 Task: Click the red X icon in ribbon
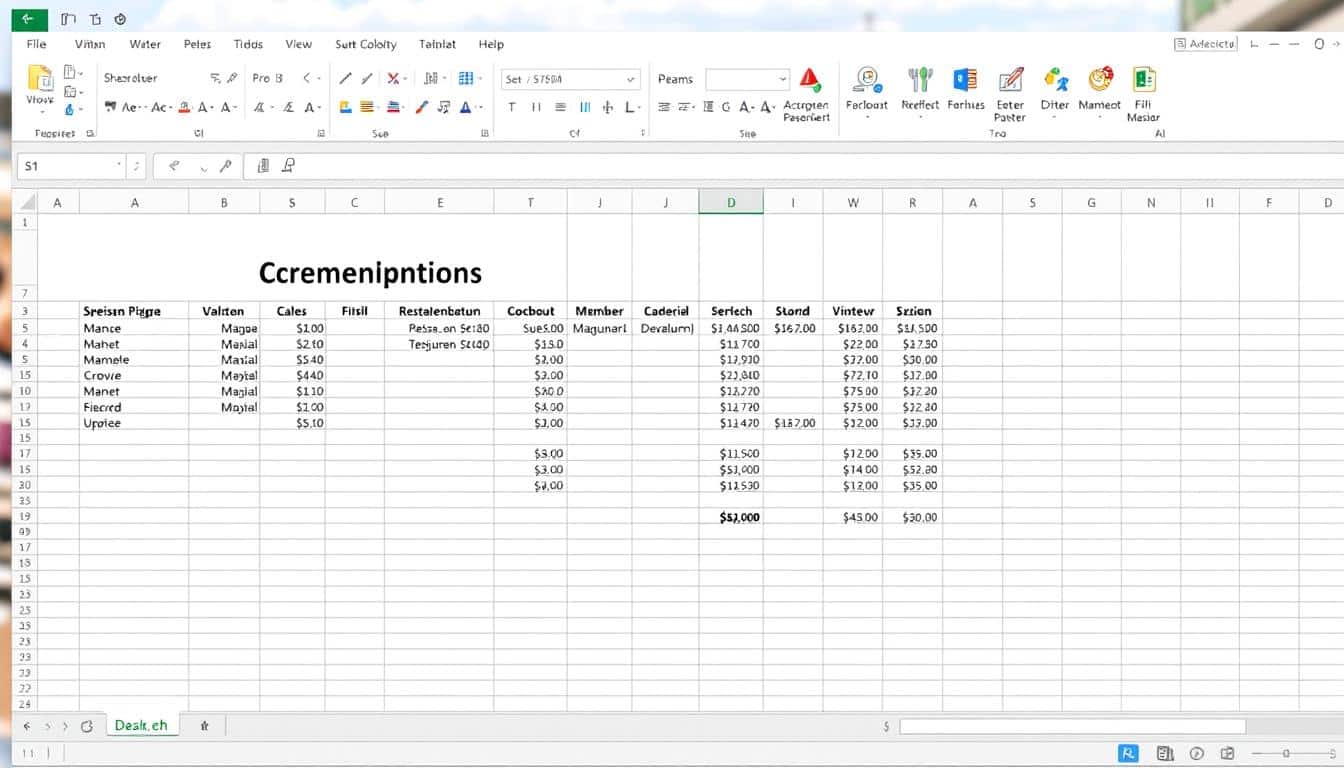pyautogui.click(x=394, y=78)
